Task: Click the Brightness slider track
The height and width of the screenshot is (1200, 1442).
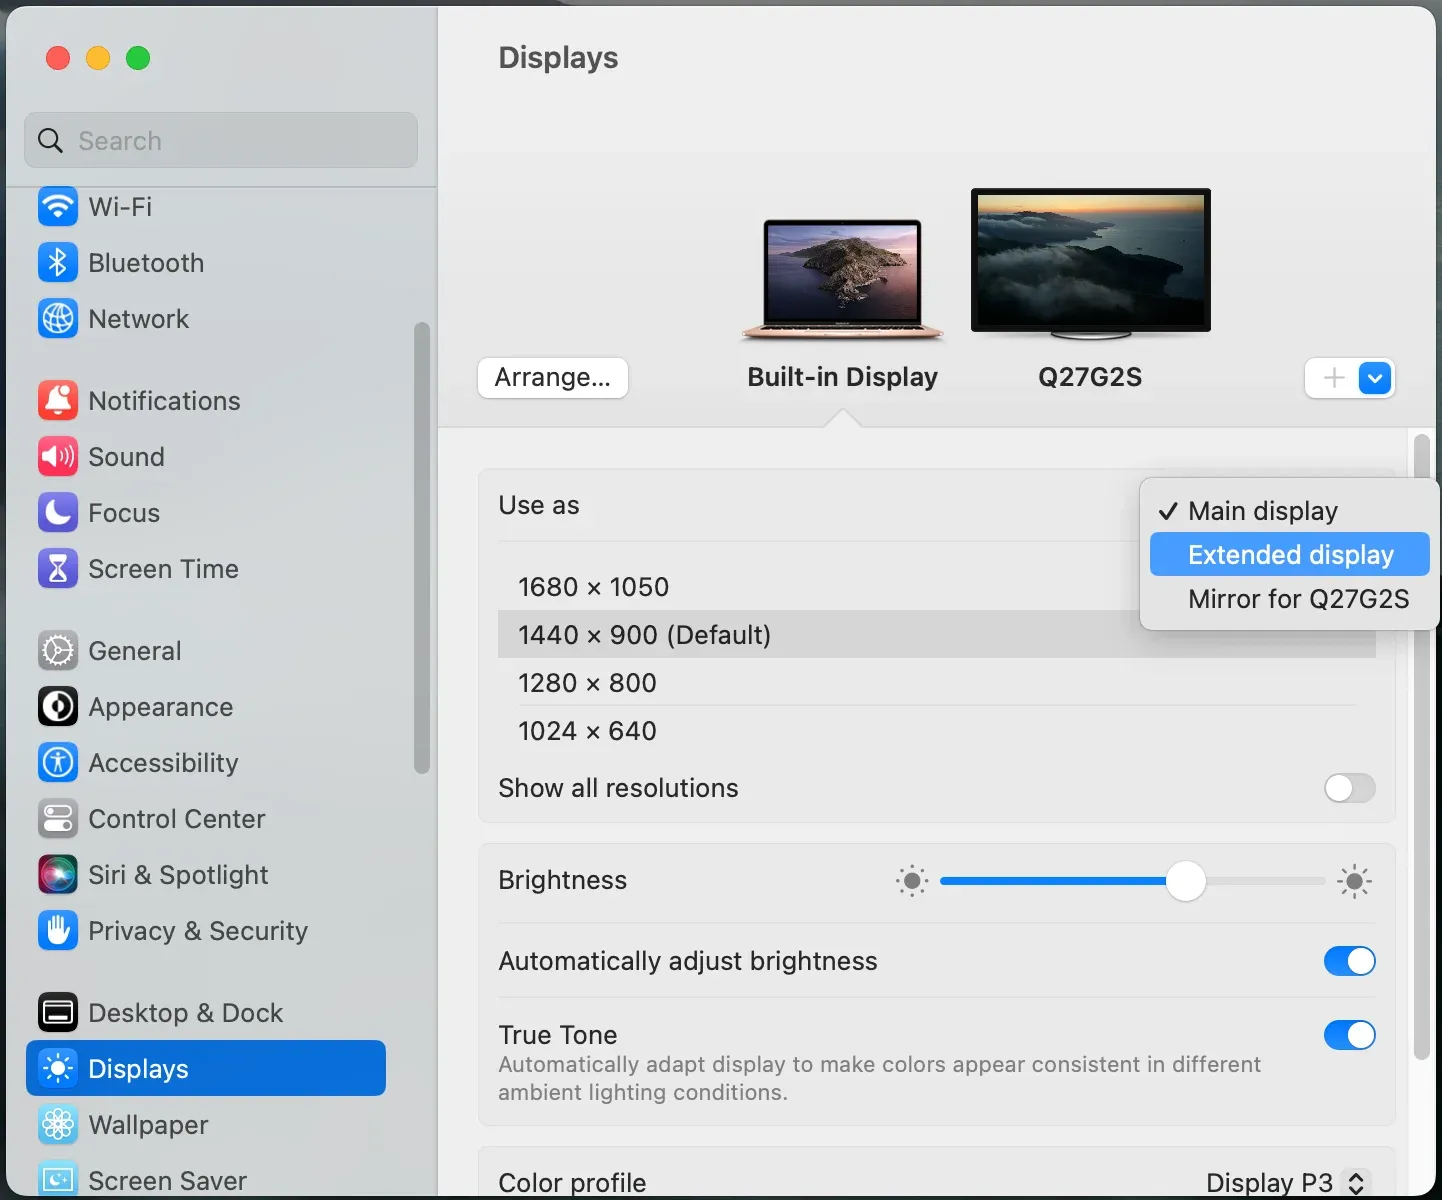Action: click(x=1133, y=881)
